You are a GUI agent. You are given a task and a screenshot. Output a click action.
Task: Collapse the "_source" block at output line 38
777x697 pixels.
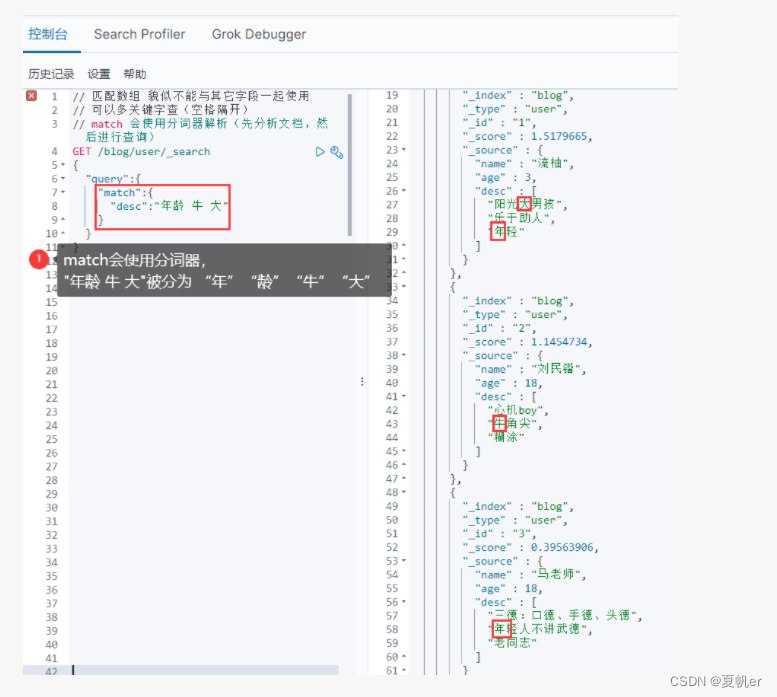coord(404,355)
